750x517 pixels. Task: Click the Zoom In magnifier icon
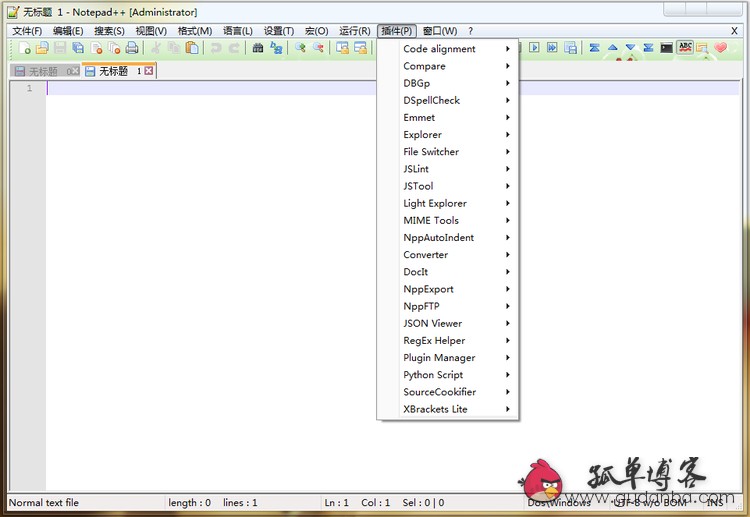click(300, 48)
